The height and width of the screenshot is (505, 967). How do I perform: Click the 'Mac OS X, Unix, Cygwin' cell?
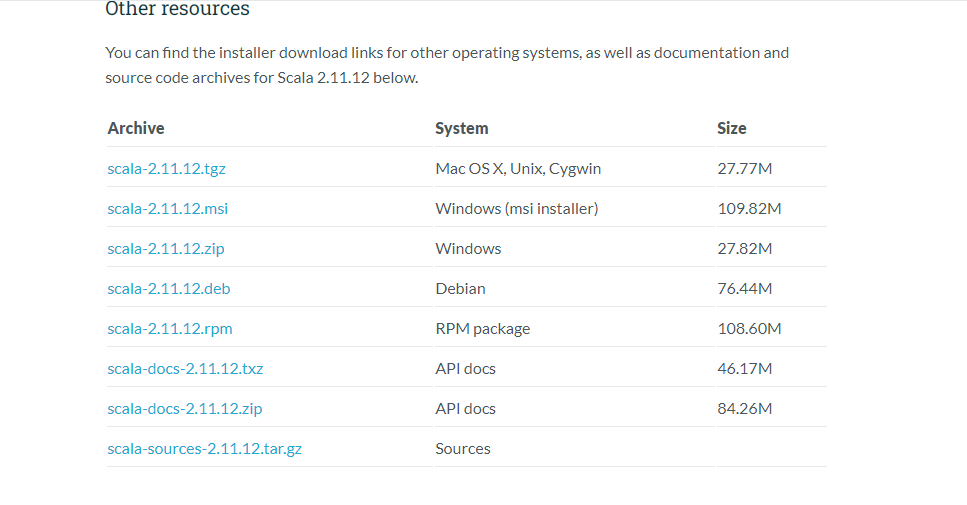tap(518, 169)
